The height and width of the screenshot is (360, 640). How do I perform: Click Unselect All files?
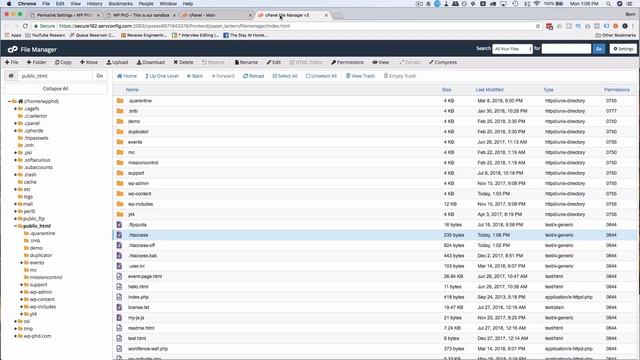[x=321, y=76]
